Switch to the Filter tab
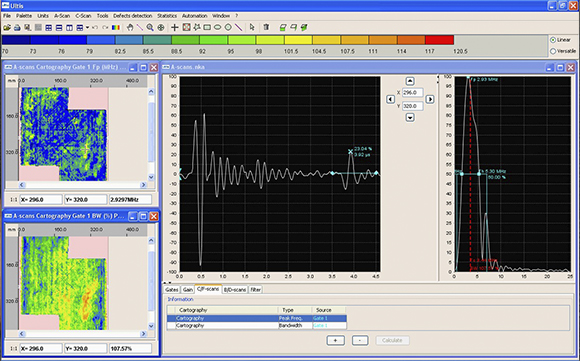Viewport: 580px width, 361px height. tap(256, 290)
